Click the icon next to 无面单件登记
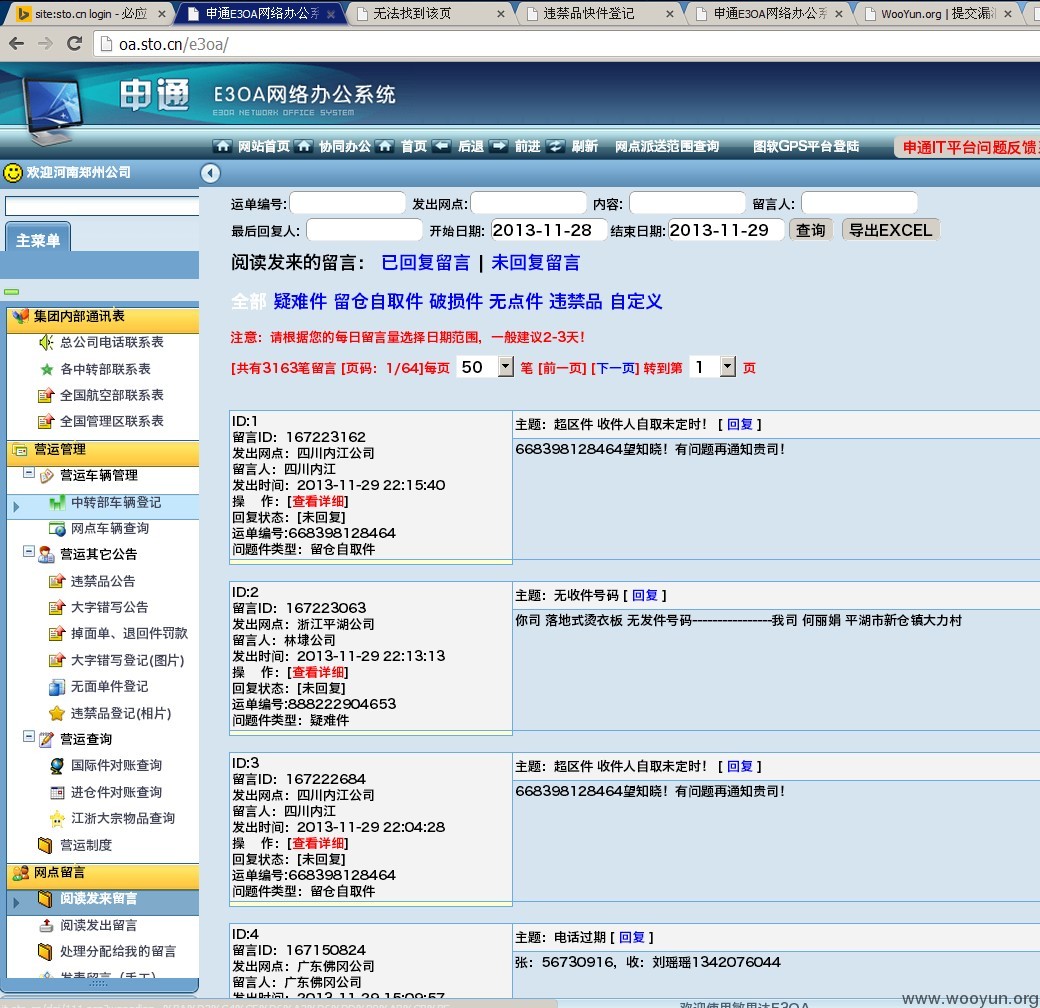This screenshot has height=1008, width=1040. click(57, 687)
